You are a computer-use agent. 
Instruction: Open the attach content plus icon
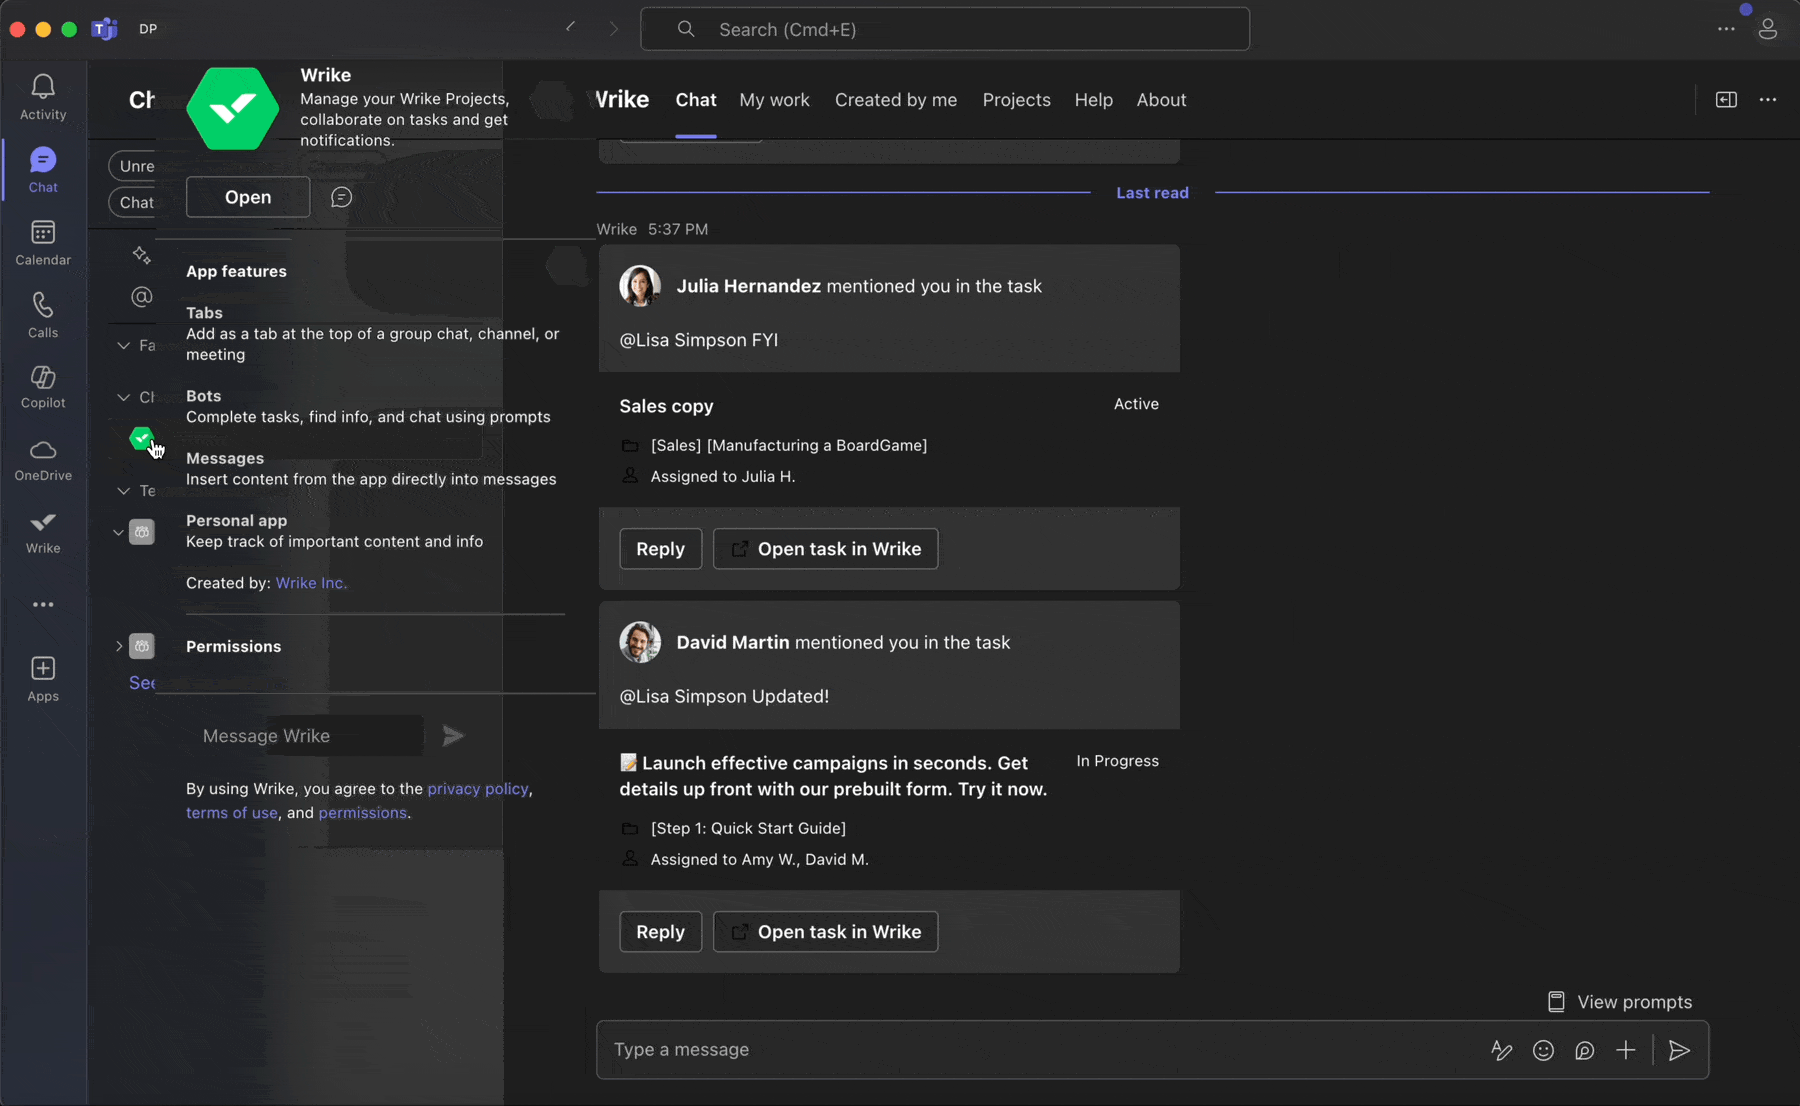1626,1050
